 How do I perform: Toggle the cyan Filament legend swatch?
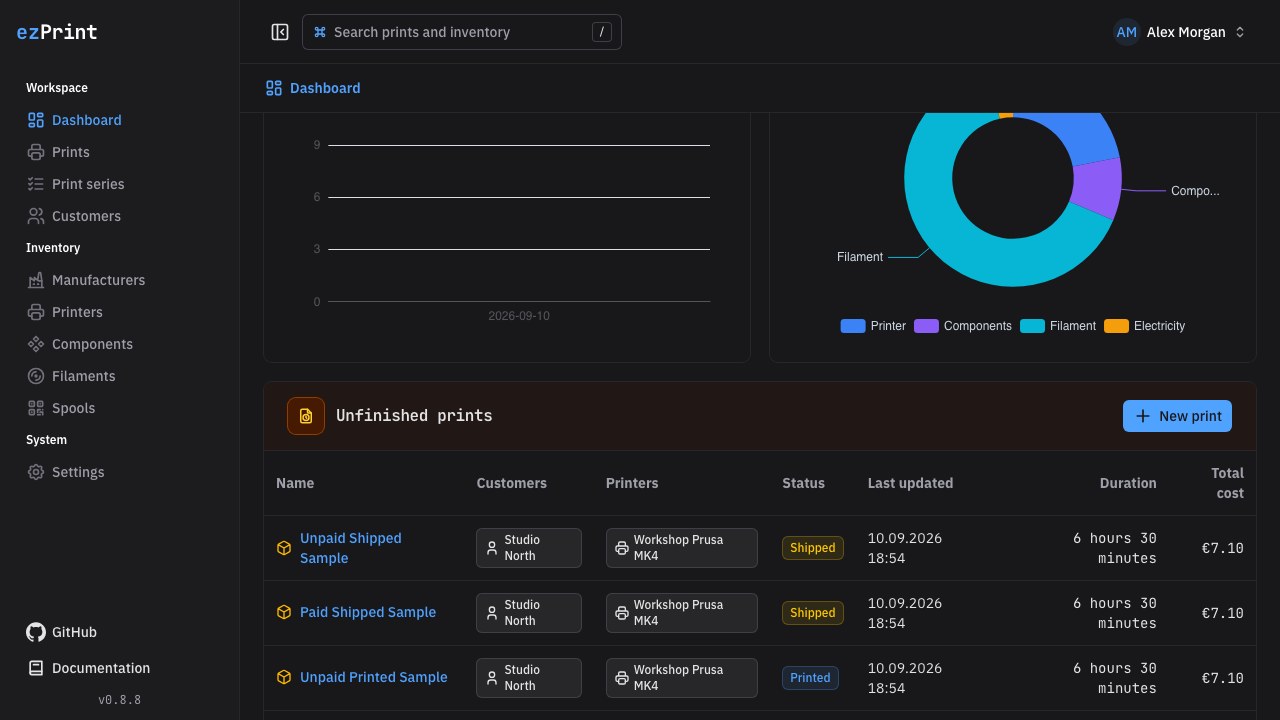coord(1033,326)
